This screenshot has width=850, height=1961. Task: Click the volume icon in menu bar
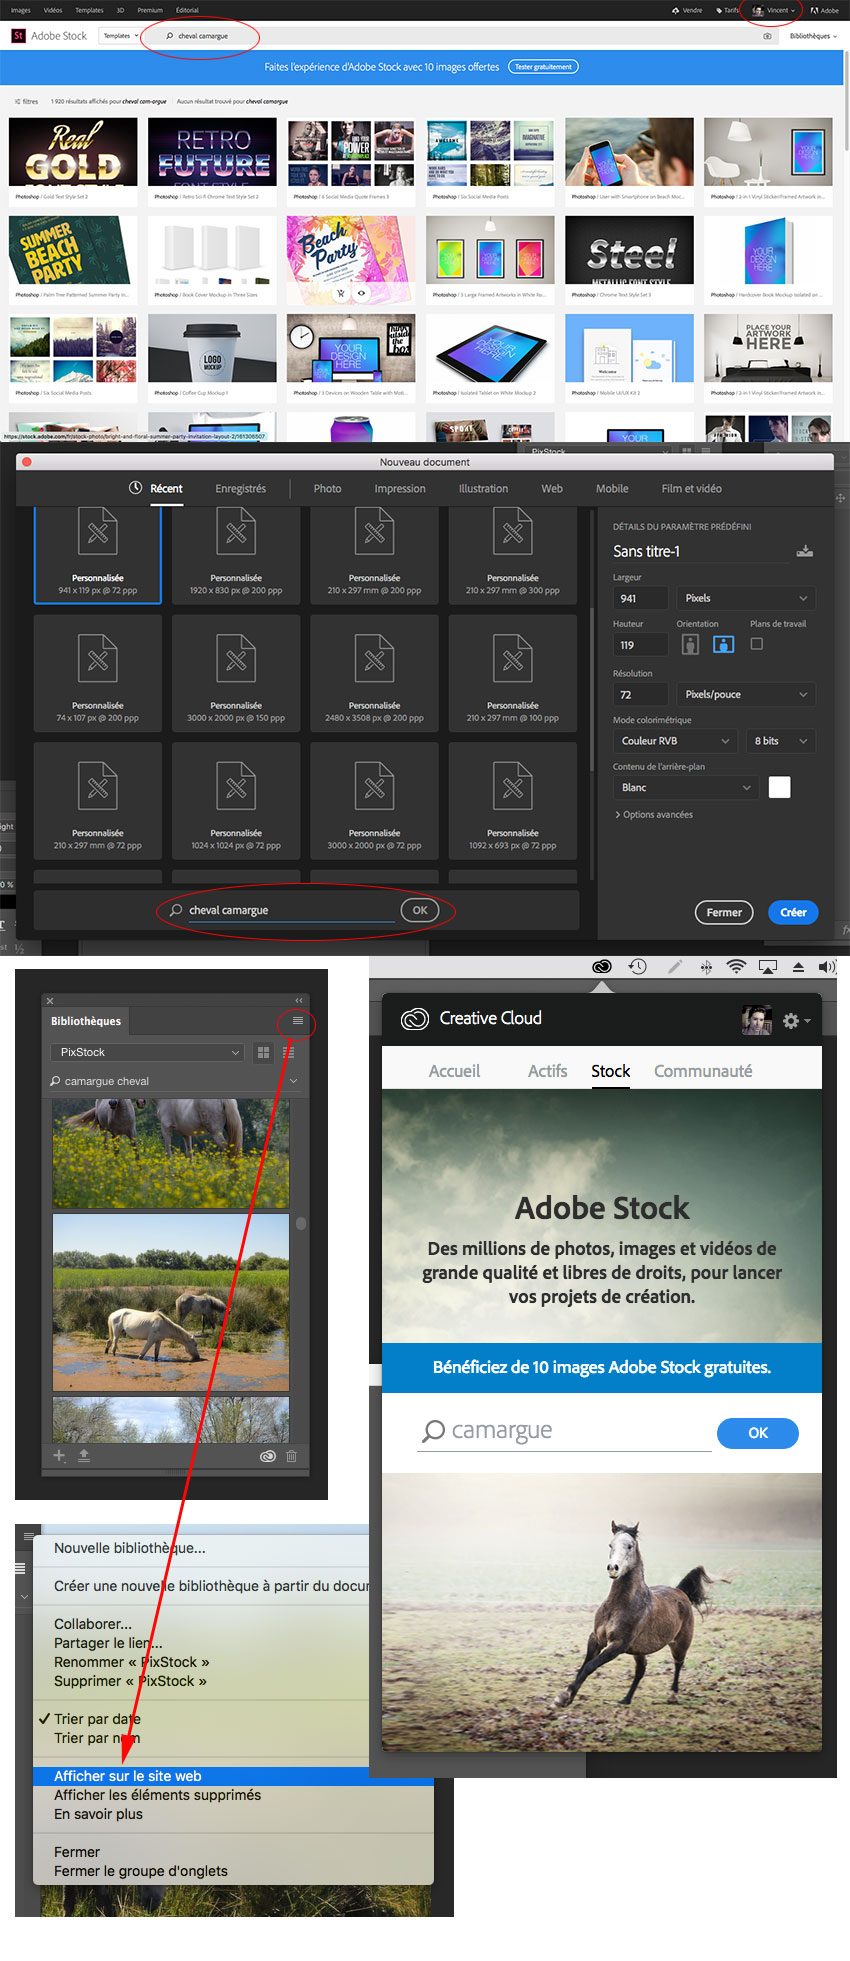coord(826,966)
